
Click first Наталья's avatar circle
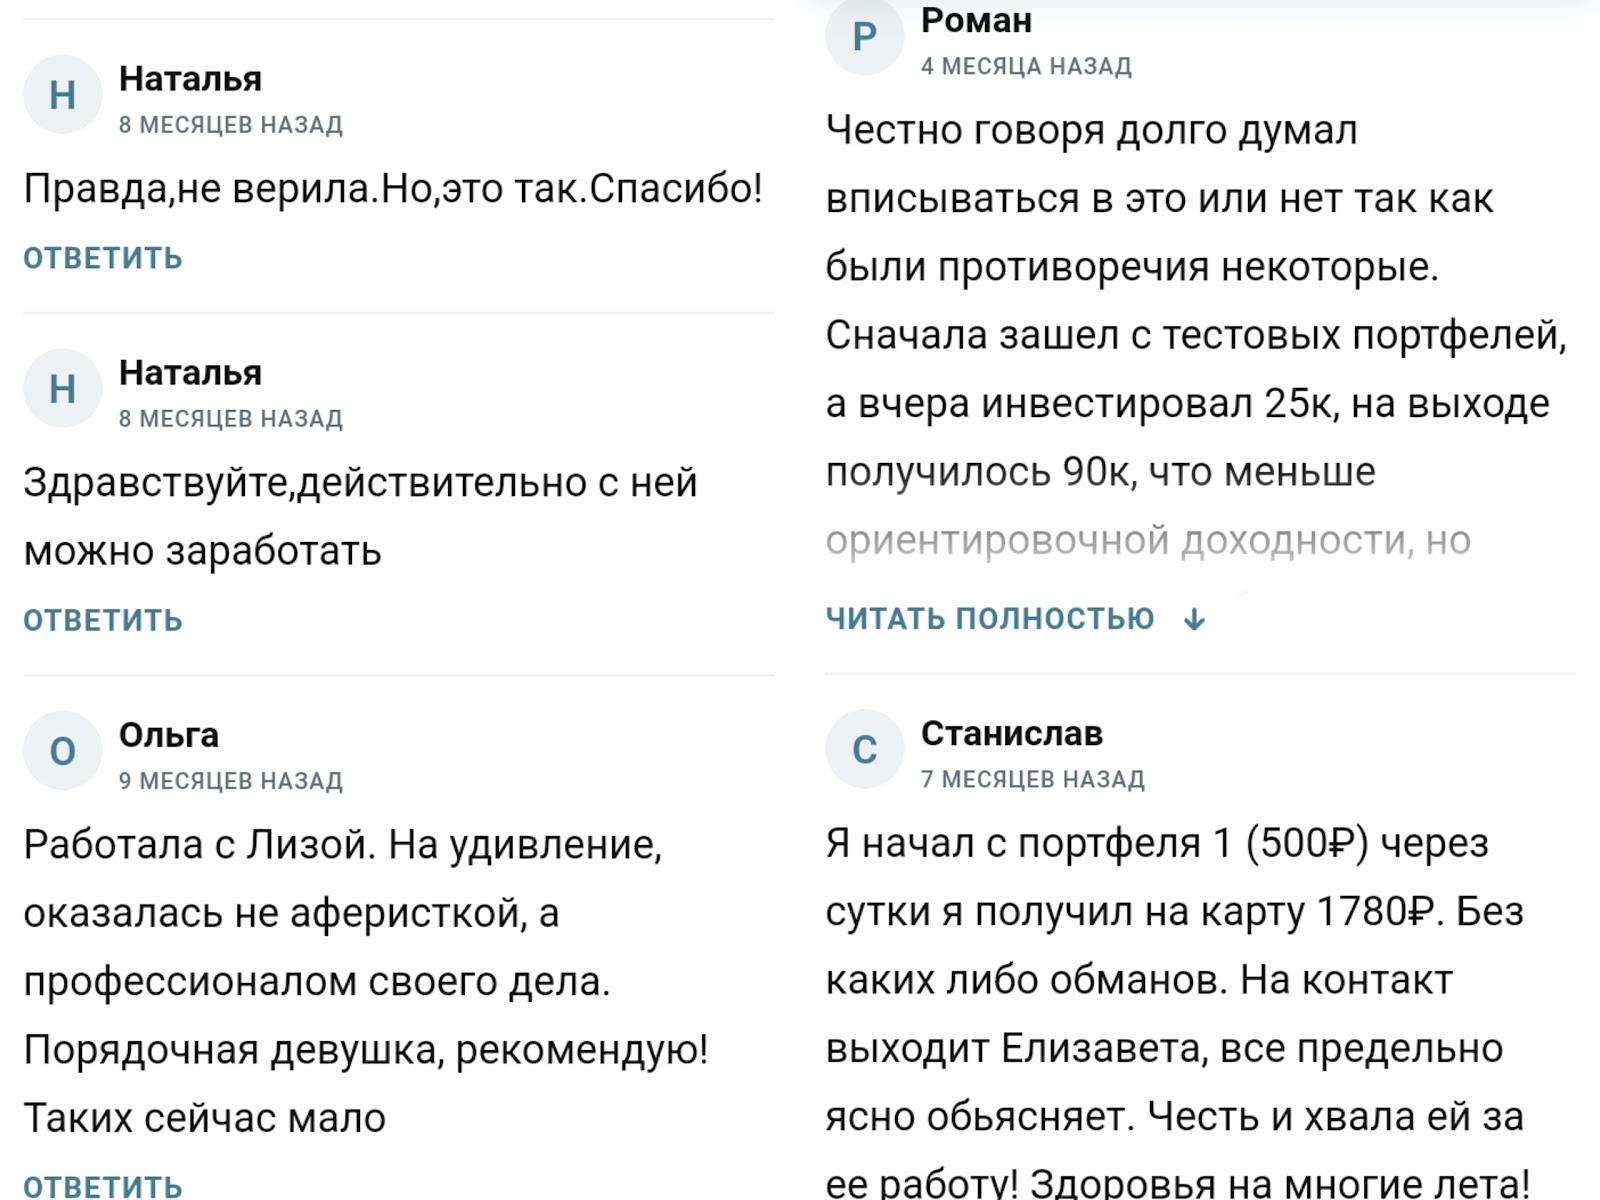(62, 95)
